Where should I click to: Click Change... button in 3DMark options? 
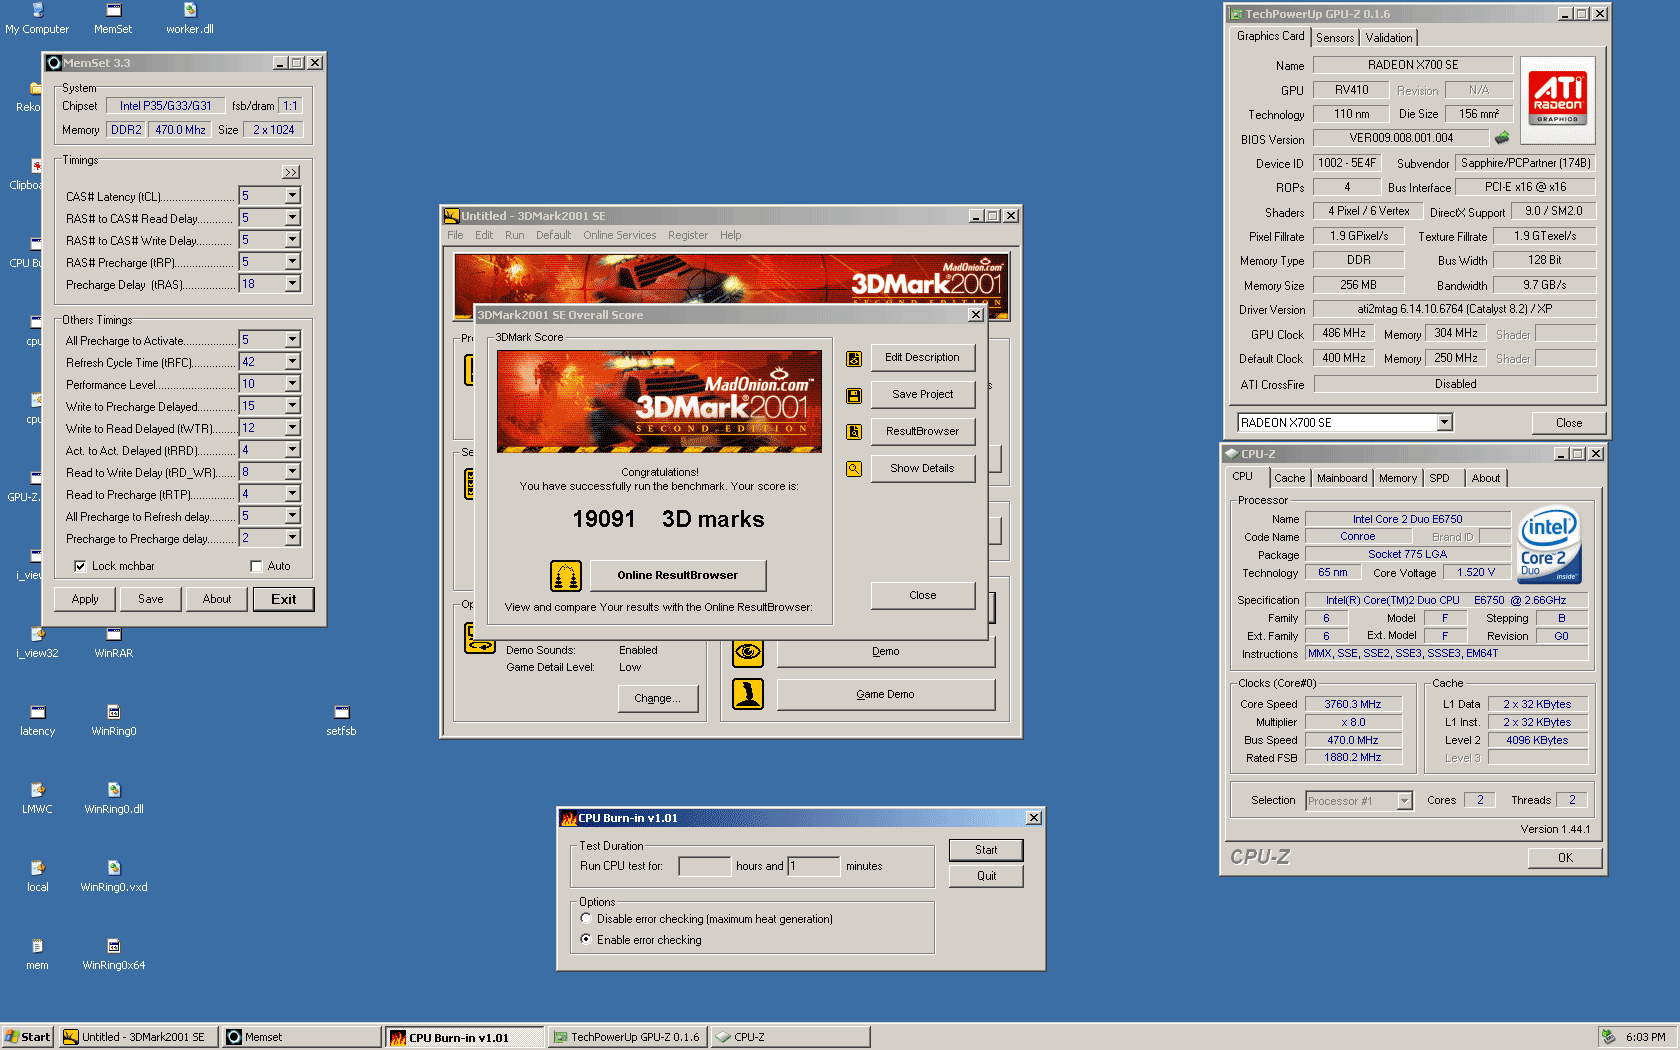point(658,698)
